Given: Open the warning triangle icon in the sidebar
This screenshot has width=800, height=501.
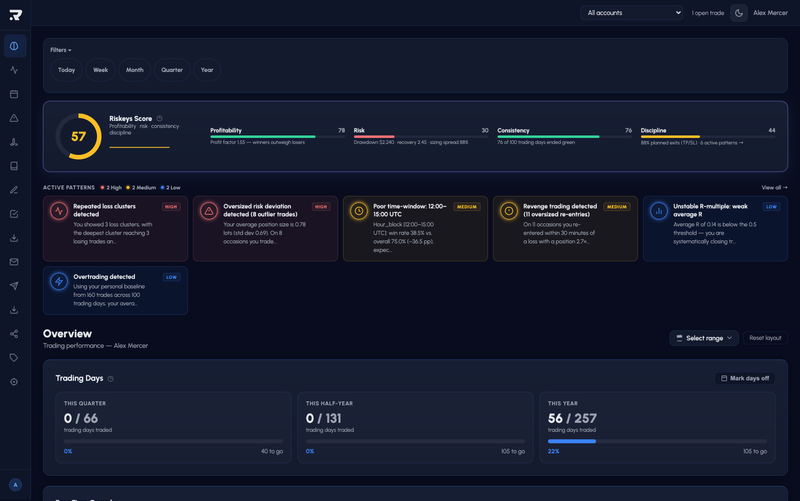Looking at the screenshot, I should (14, 118).
